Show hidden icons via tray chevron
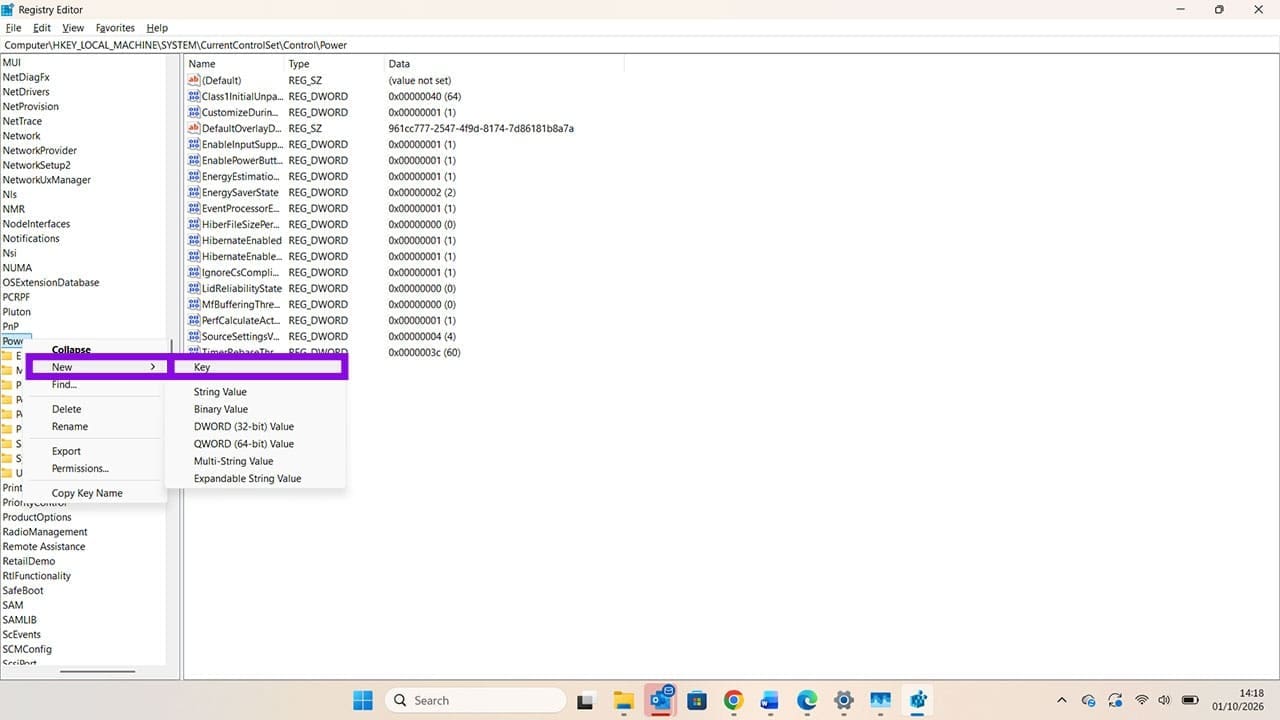This screenshot has height=720, width=1280. [1062, 700]
